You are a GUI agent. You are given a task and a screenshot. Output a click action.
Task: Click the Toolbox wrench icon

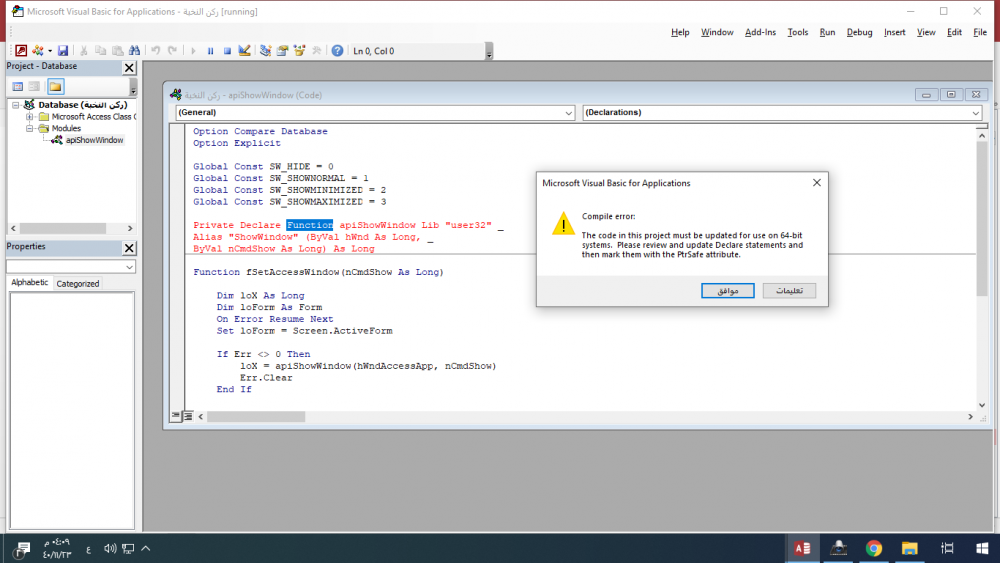click(316, 50)
